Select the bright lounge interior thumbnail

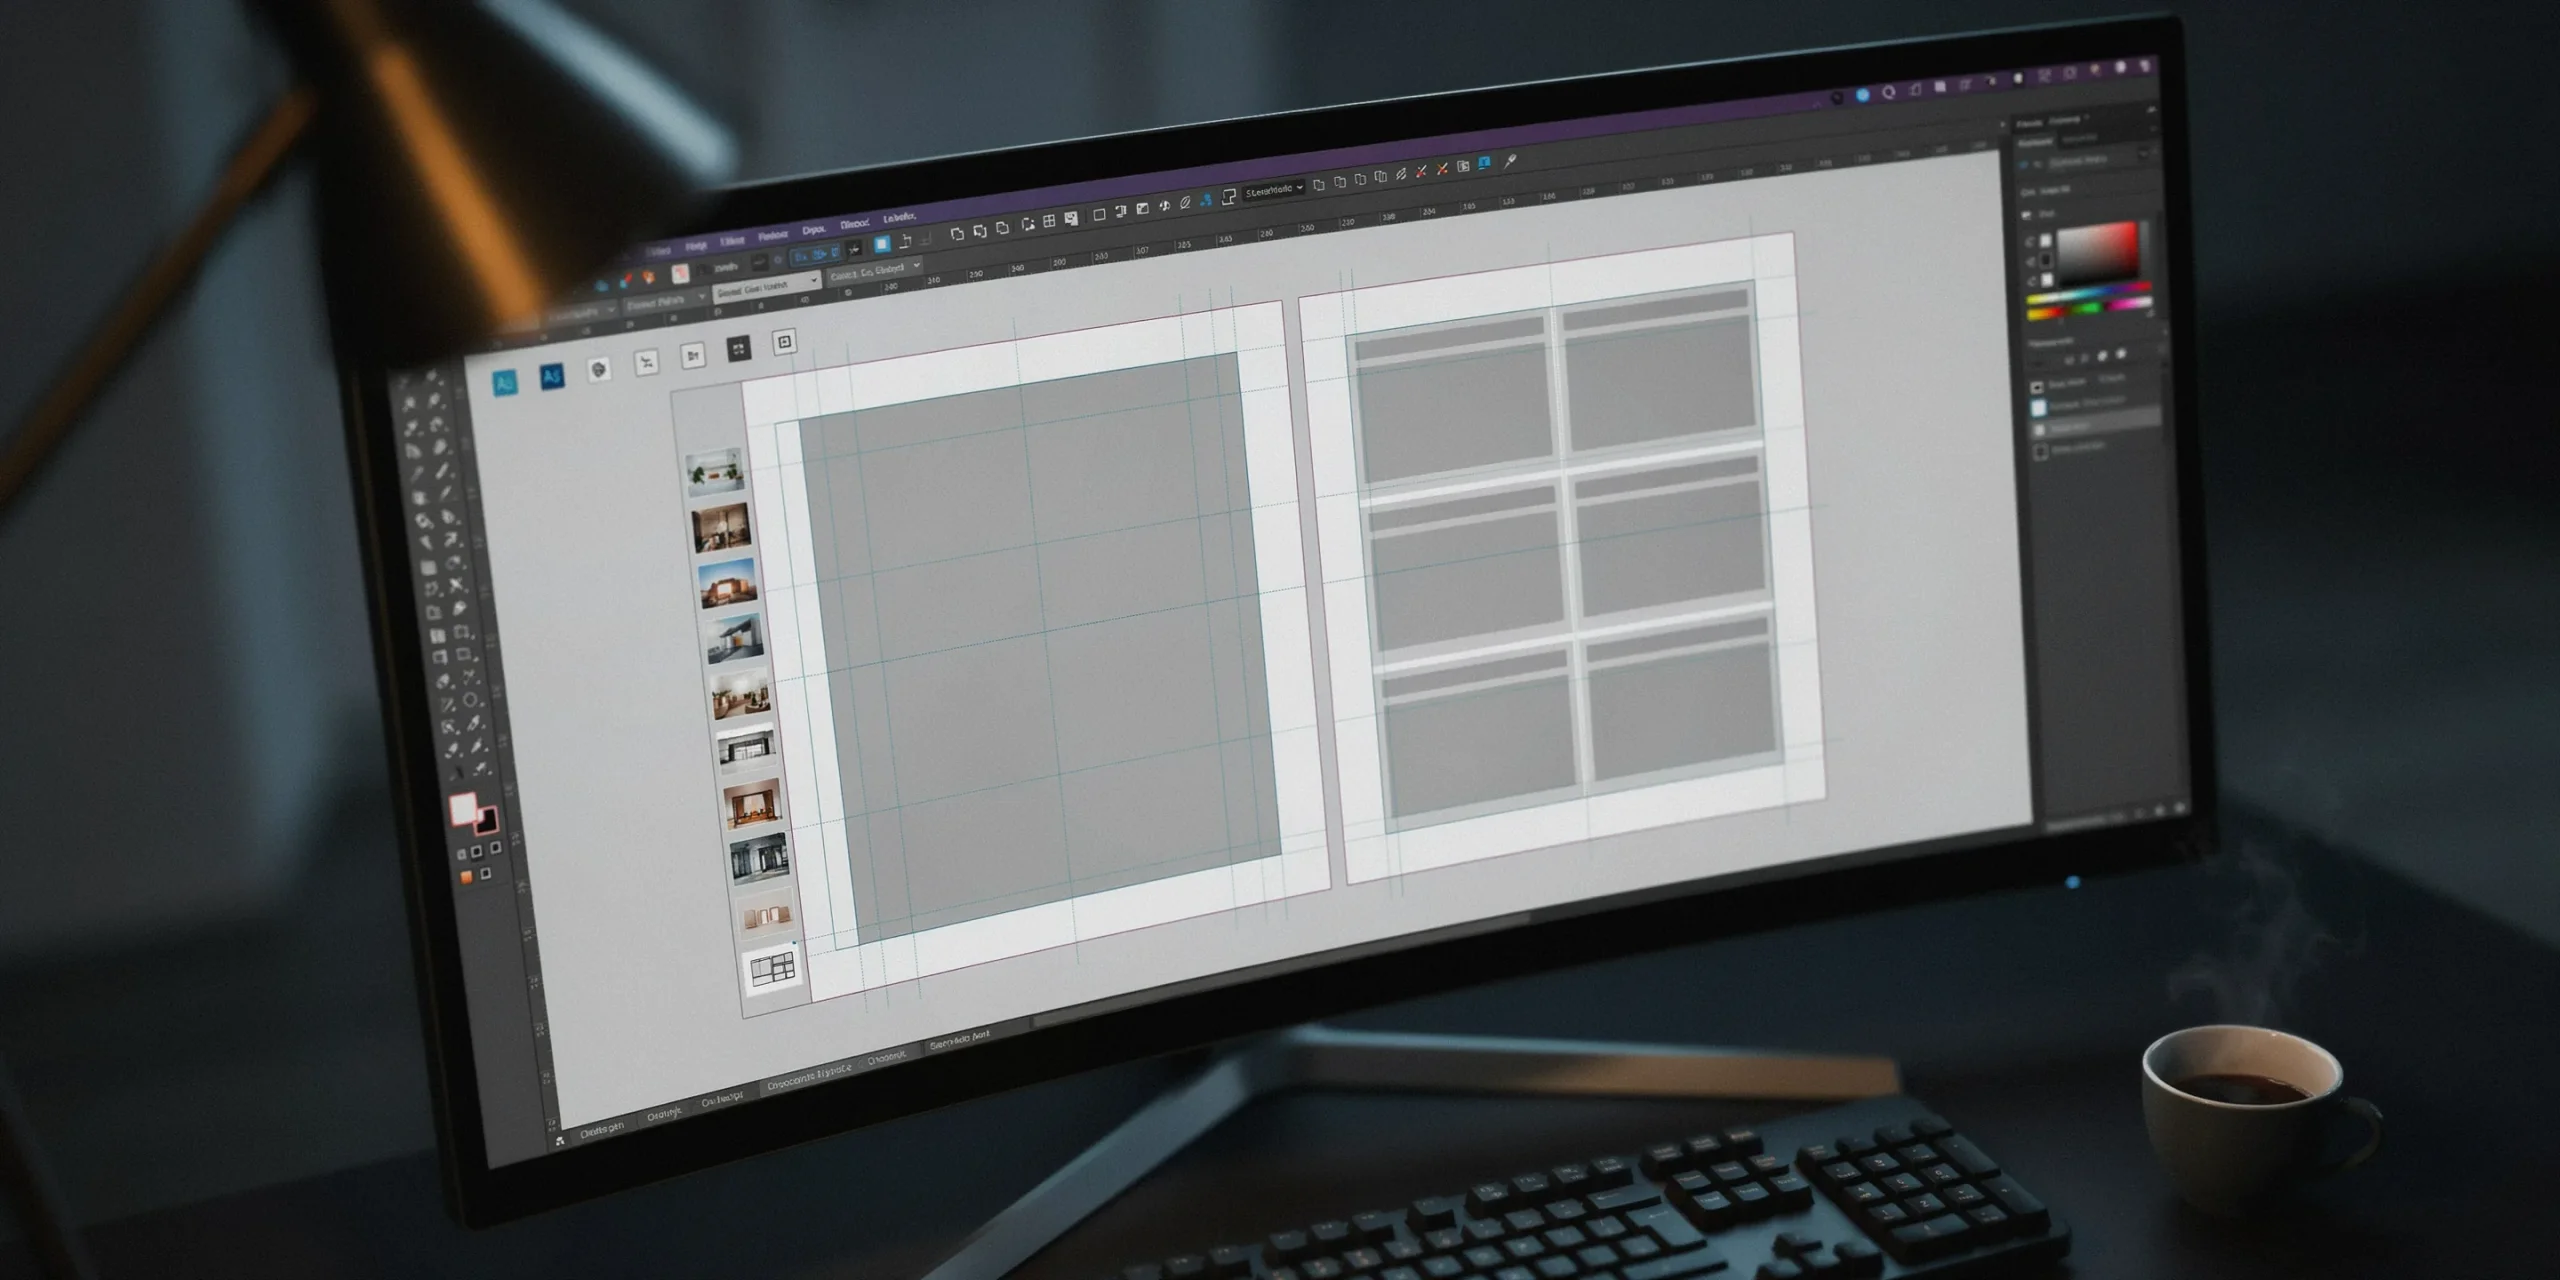pyautogui.click(x=741, y=694)
